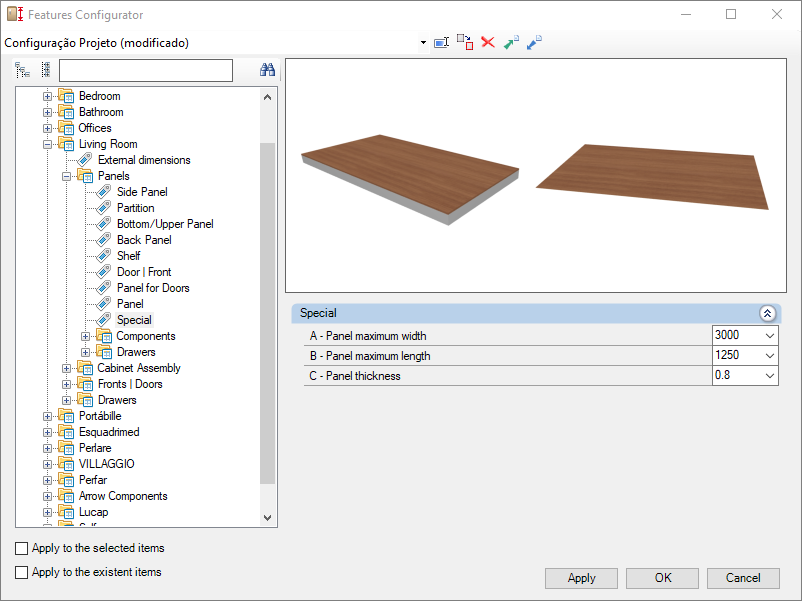Click the Side Panel tag icon
The height and width of the screenshot is (601, 802).
(x=104, y=192)
